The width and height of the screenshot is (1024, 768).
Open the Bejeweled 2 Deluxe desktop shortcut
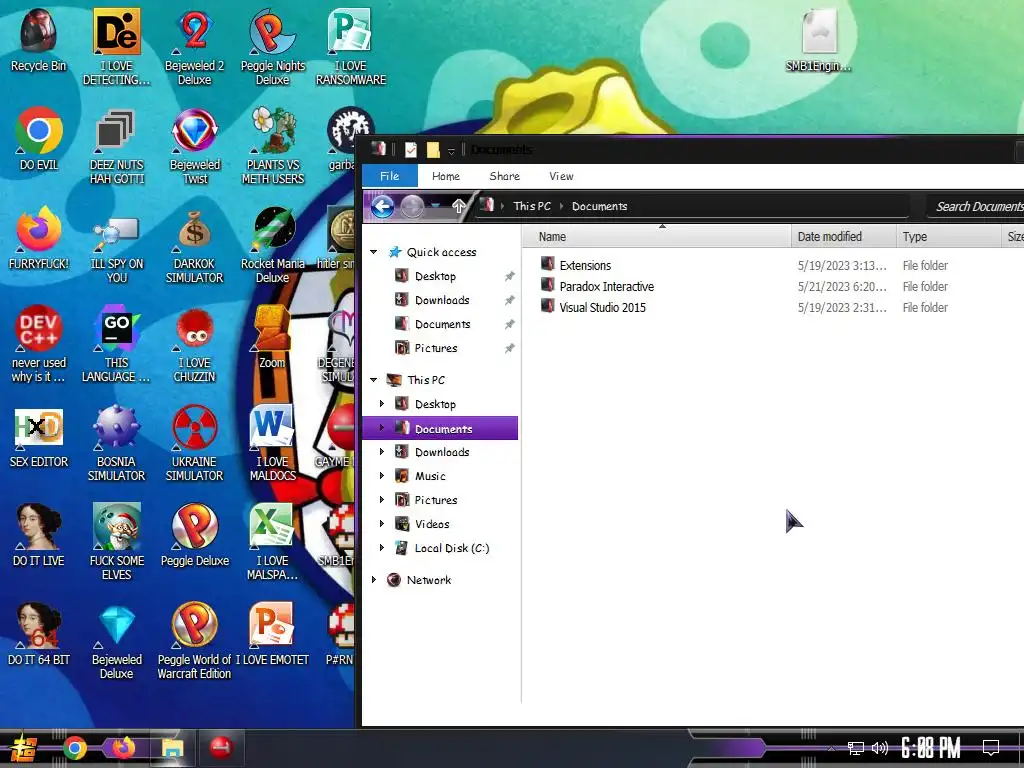[195, 47]
